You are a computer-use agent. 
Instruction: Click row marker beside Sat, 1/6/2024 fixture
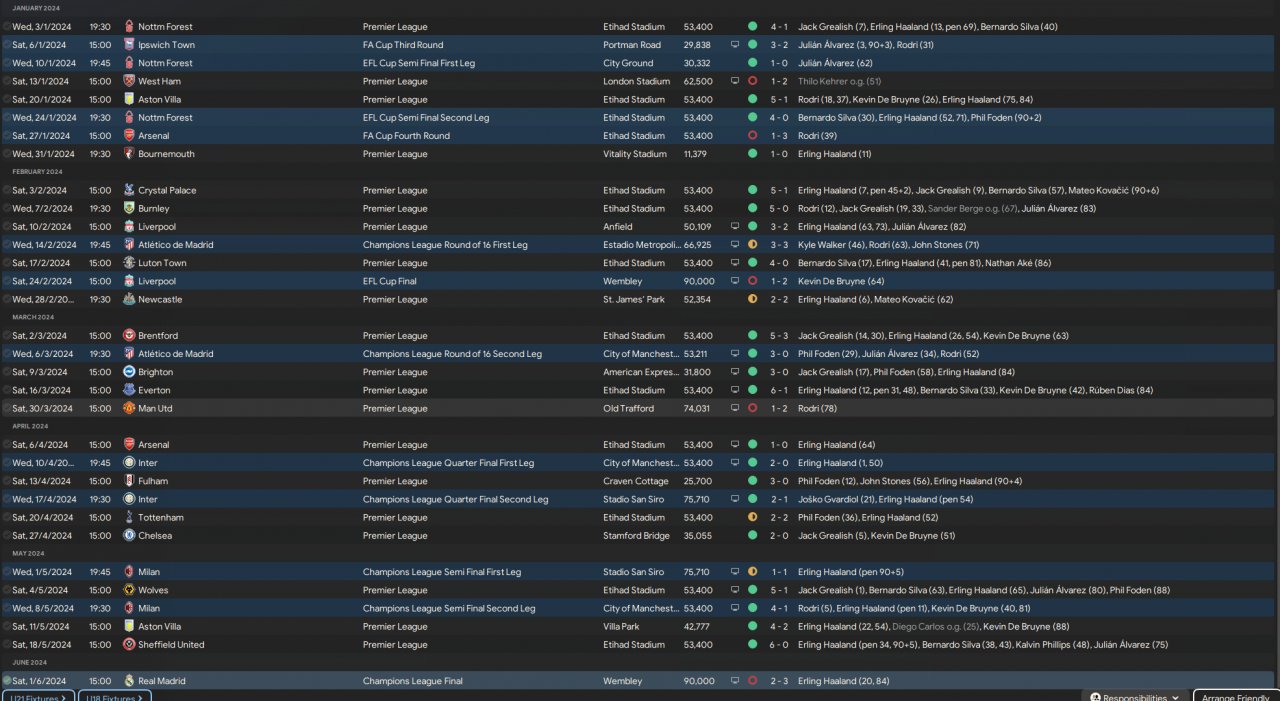pos(7,681)
